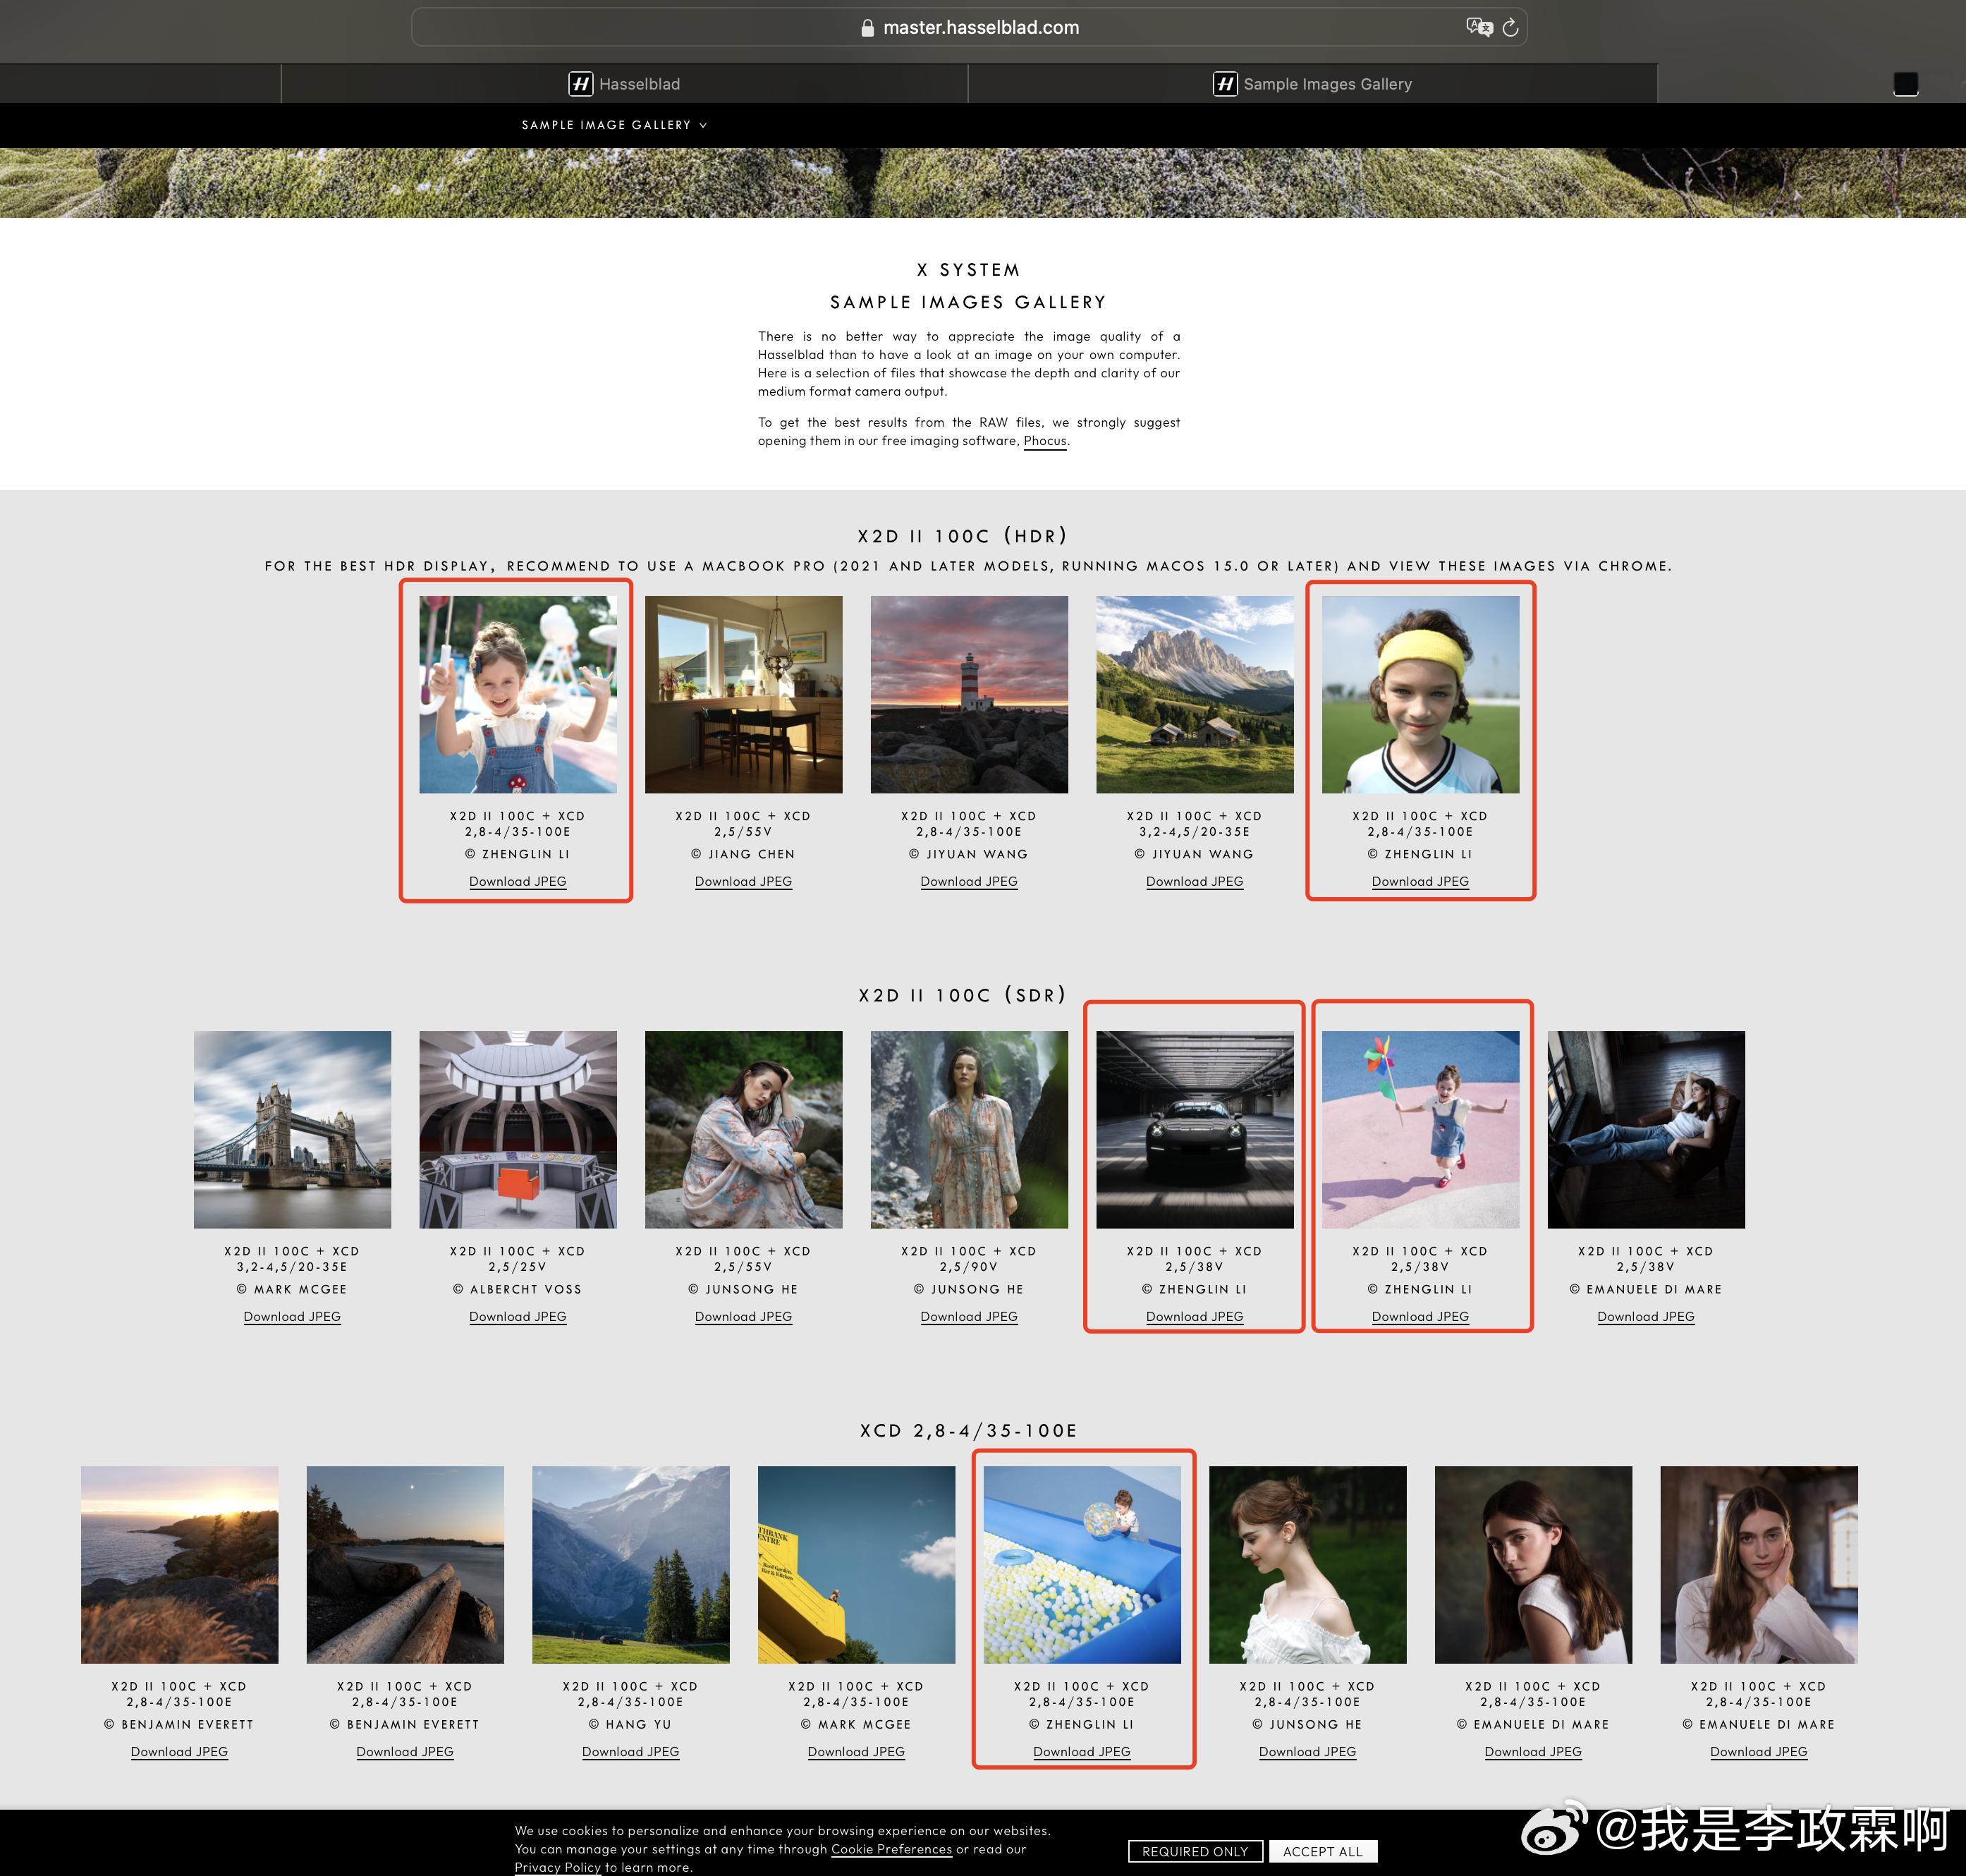Image resolution: width=1966 pixels, height=1876 pixels.
Task: Open the yellow building blue sky thumbnail
Action: tap(856, 1565)
